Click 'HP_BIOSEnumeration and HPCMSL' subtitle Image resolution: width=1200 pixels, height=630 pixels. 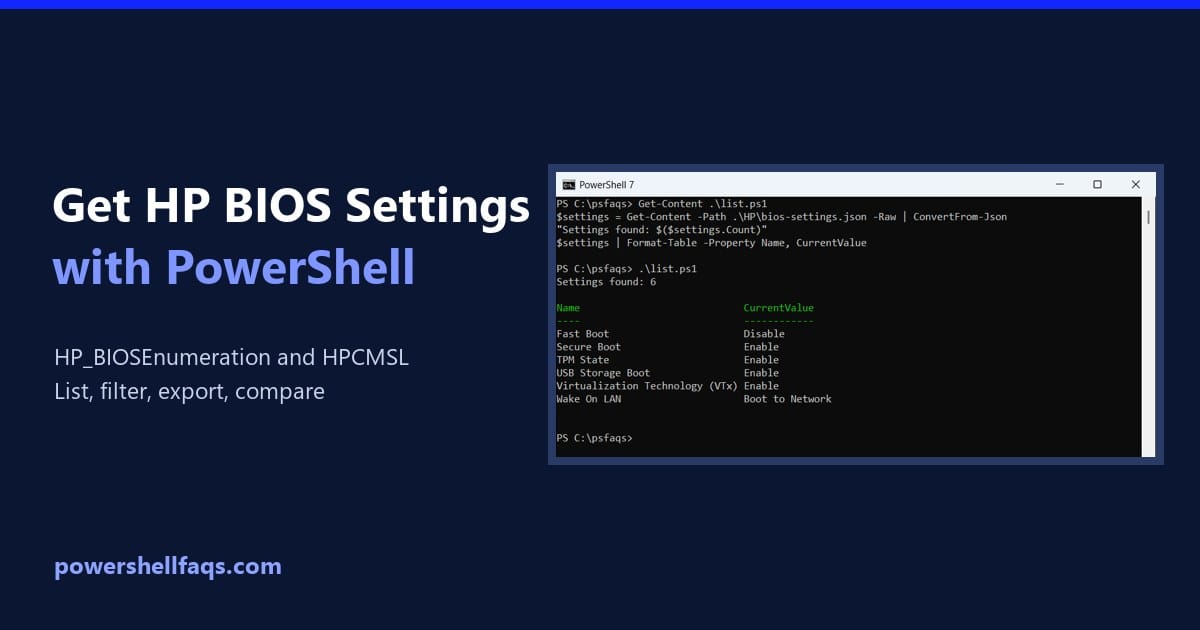pos(232,358)
